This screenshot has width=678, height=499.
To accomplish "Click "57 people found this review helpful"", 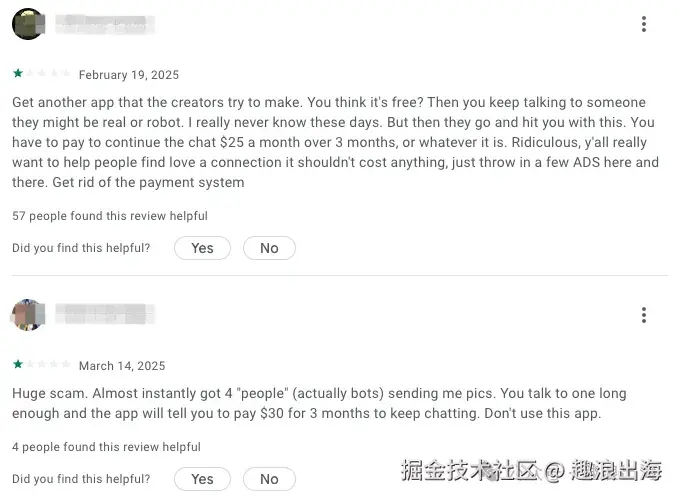I will click(110, 216).
